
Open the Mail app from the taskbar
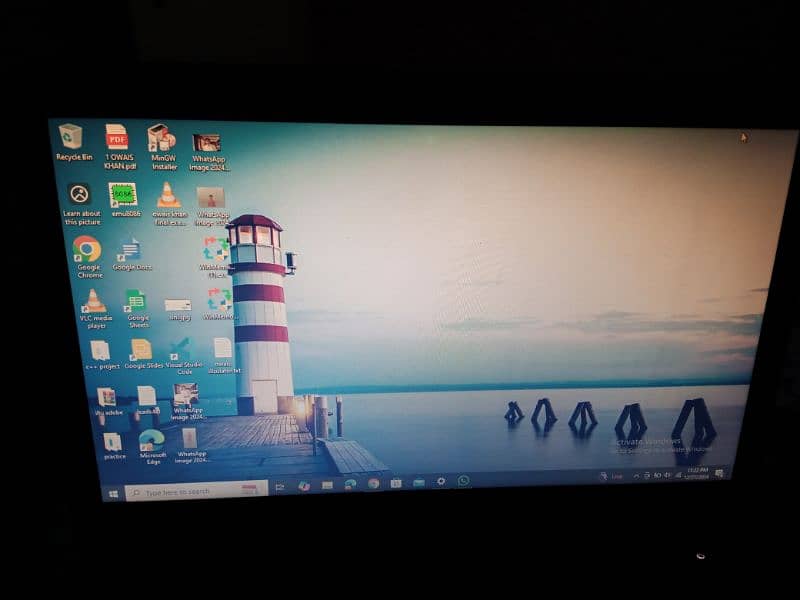click(x=419, y=482)
